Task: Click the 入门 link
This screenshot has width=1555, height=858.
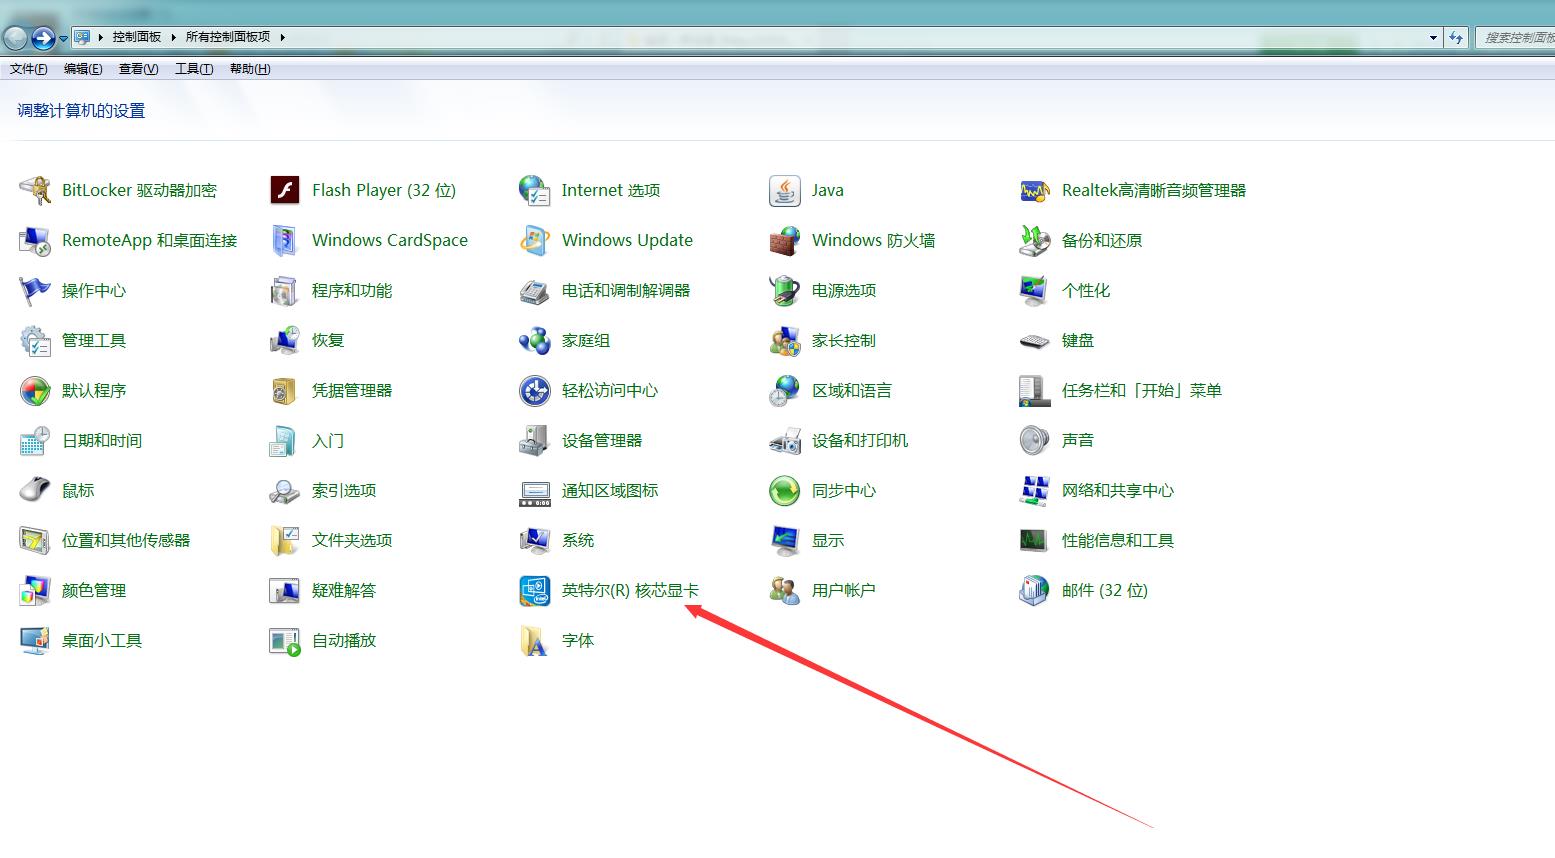Action: coord(328,440)
